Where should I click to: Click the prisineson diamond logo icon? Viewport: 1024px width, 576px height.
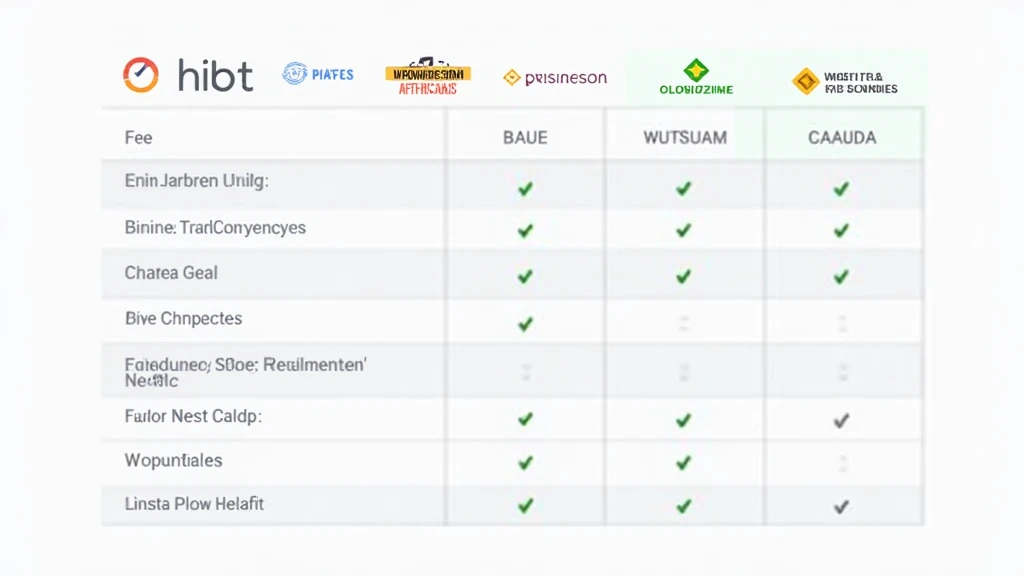click(x=512, y=77)
